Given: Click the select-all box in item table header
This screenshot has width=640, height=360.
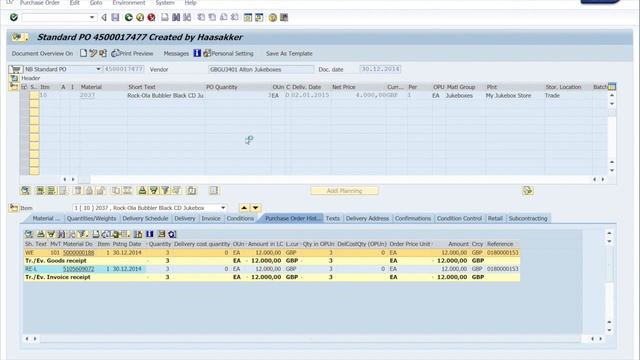Looking at the screenshot, I should click(x=24, y=87).
